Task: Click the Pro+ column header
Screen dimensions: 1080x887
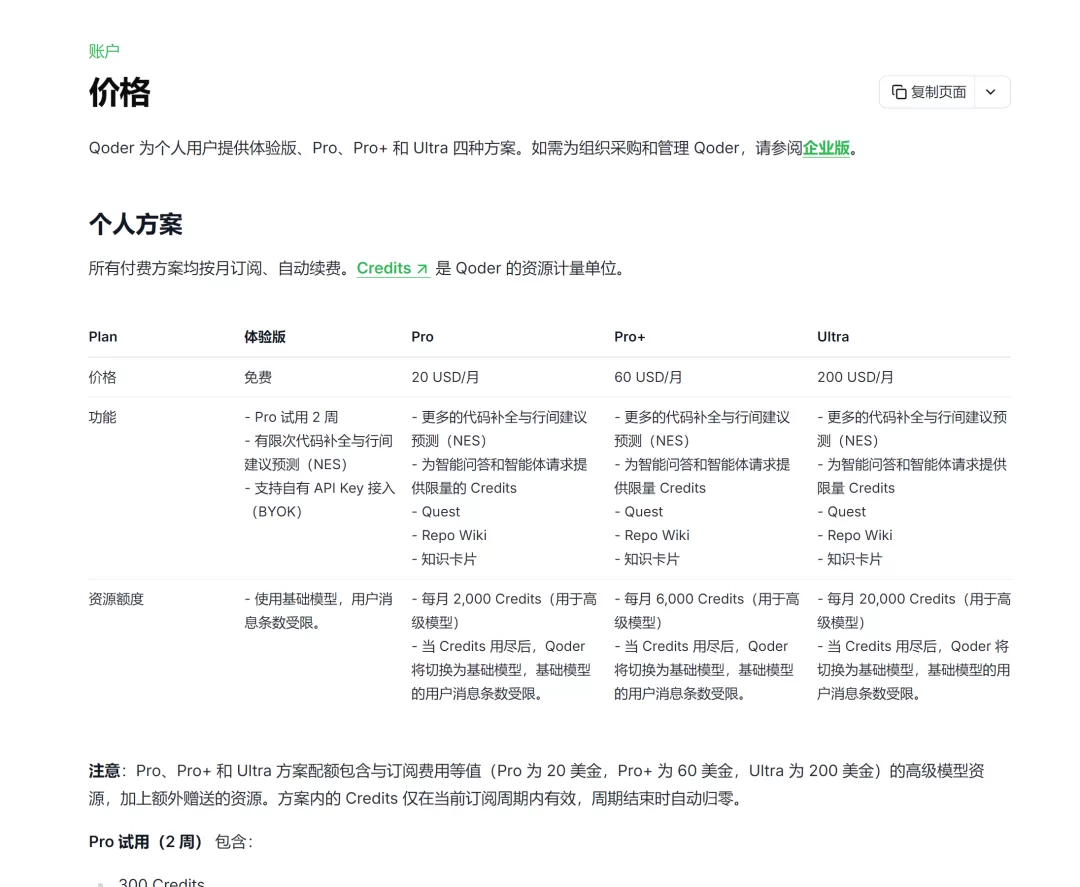Action: click(630, 337)
